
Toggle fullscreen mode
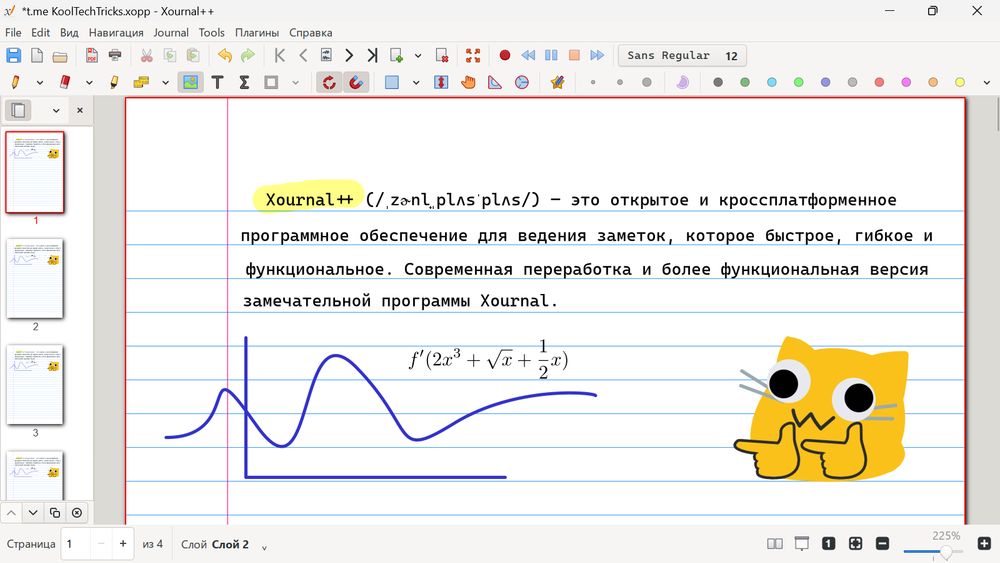tap(473, 55)
